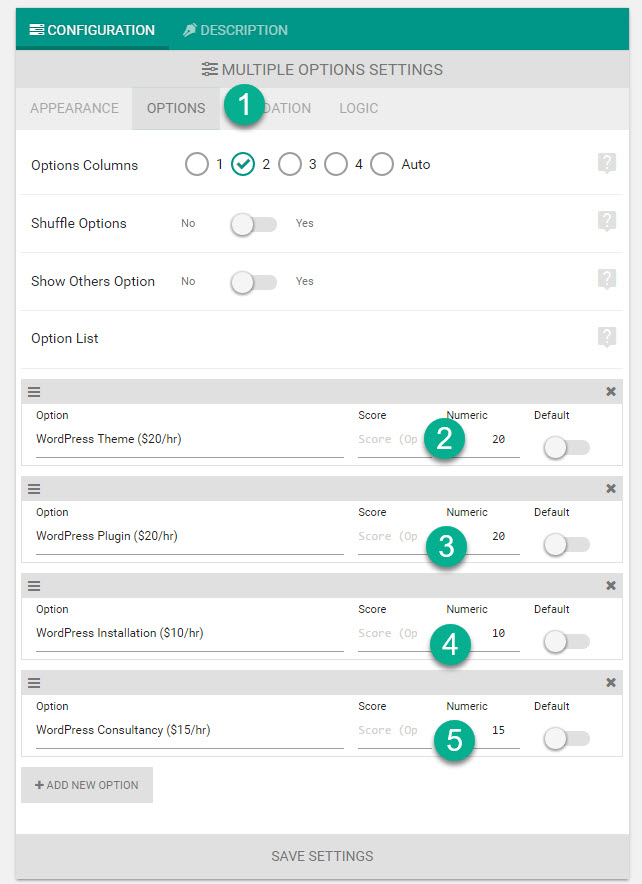Select 2 columns radio button
The image size is (642, 884).
coord(243,165)
